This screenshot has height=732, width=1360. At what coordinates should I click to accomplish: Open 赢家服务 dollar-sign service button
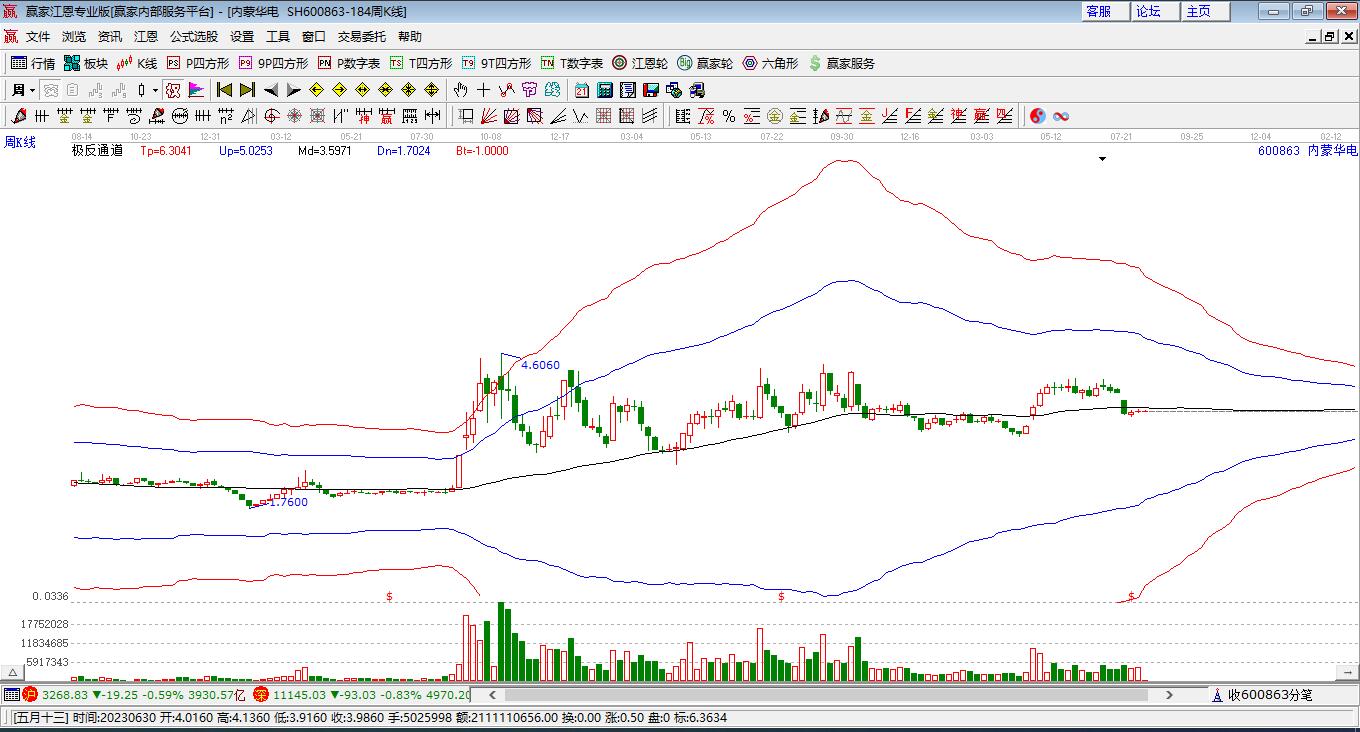pyautogui.click(x=841, y=63)
